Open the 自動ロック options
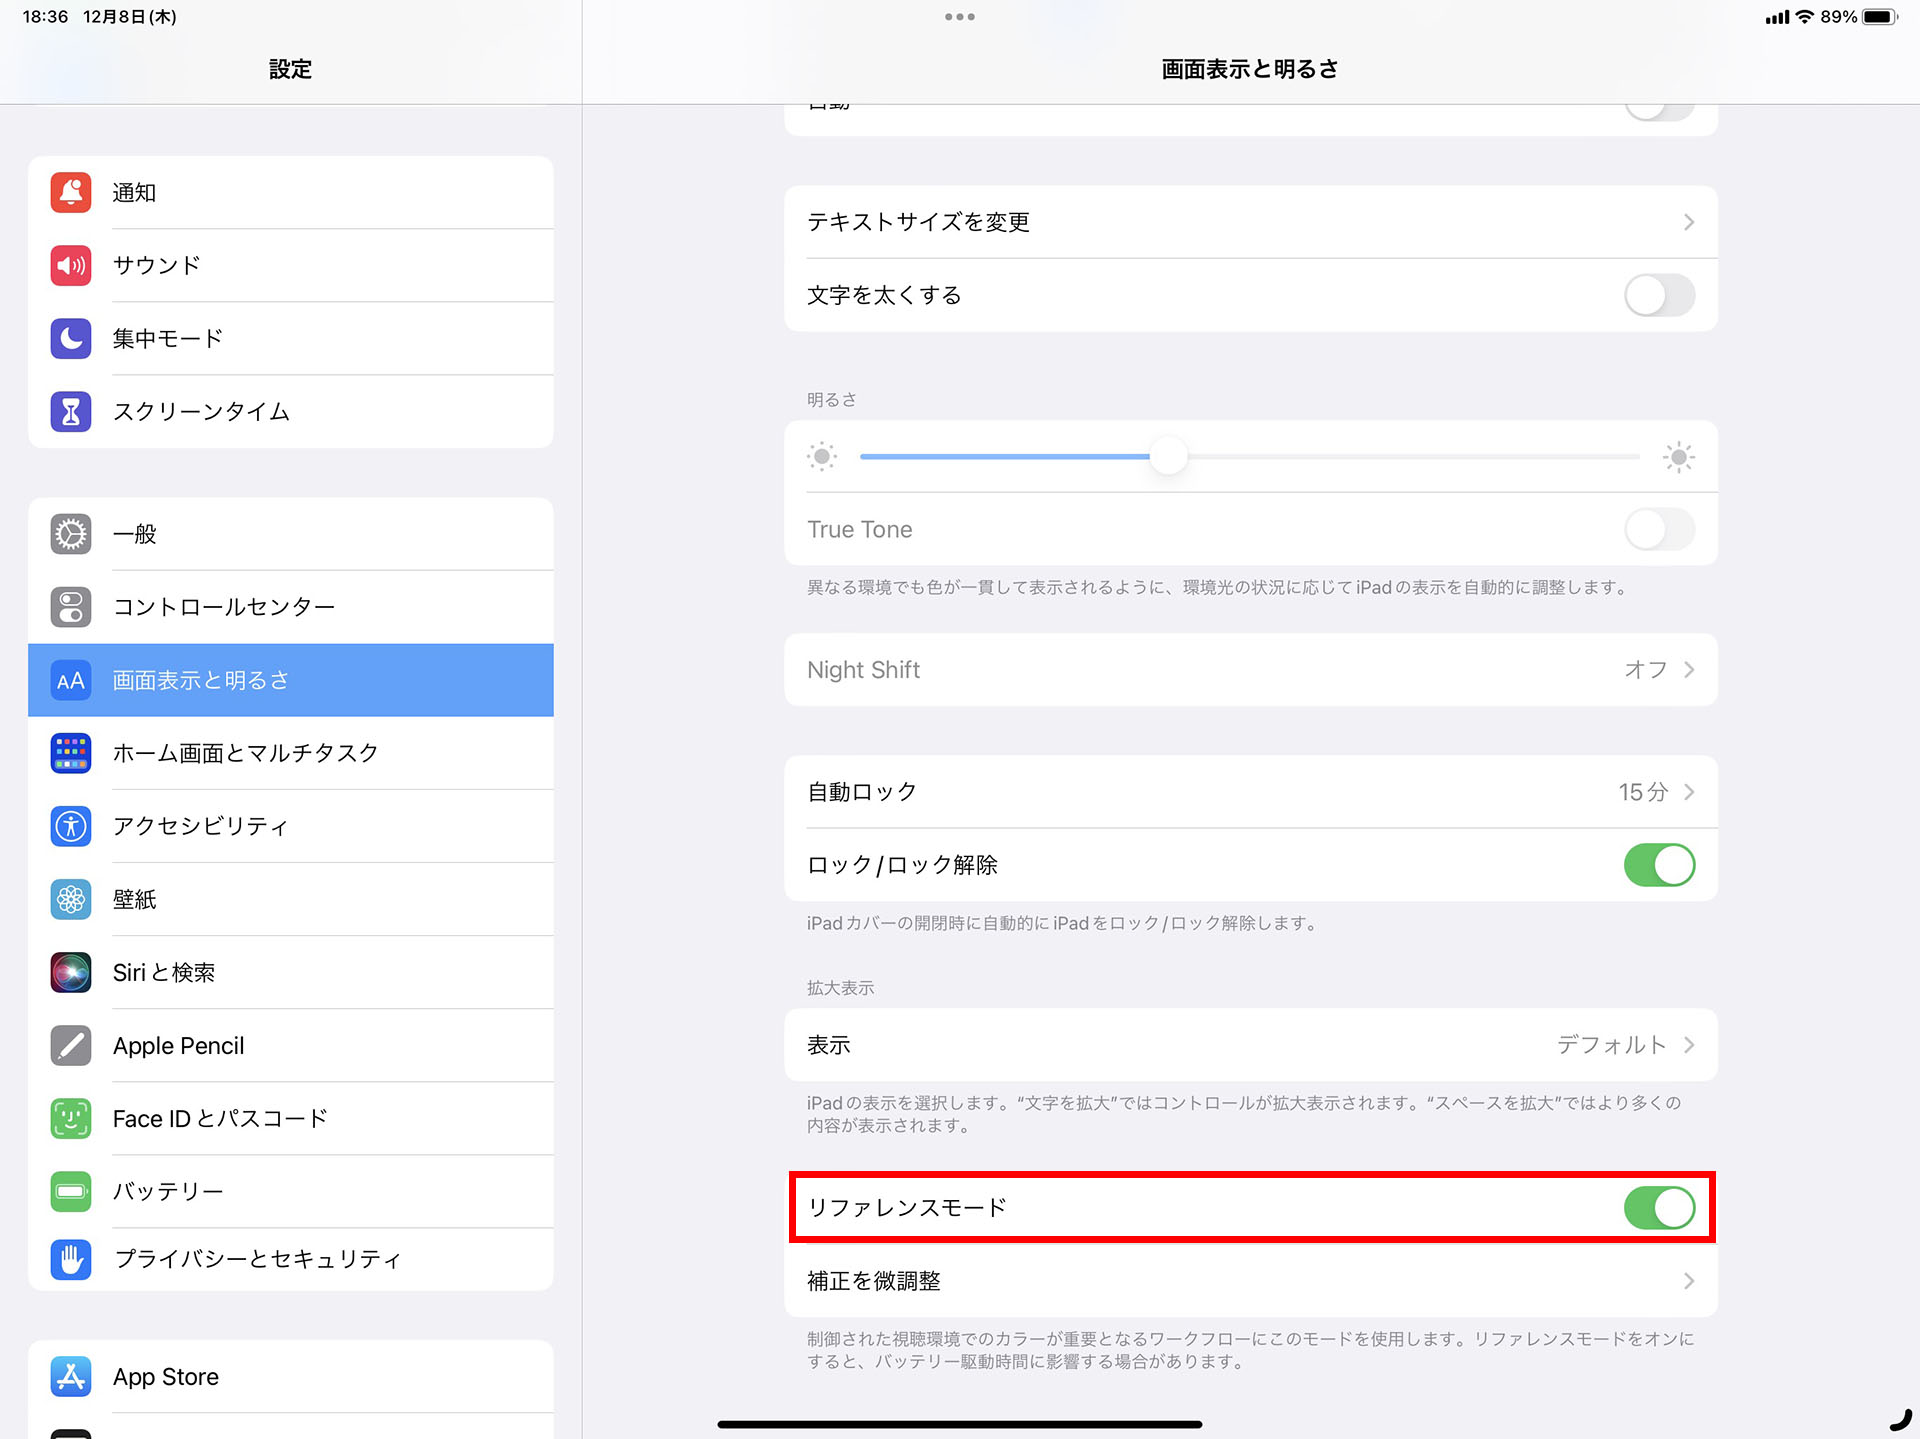 pos(1250,791)
